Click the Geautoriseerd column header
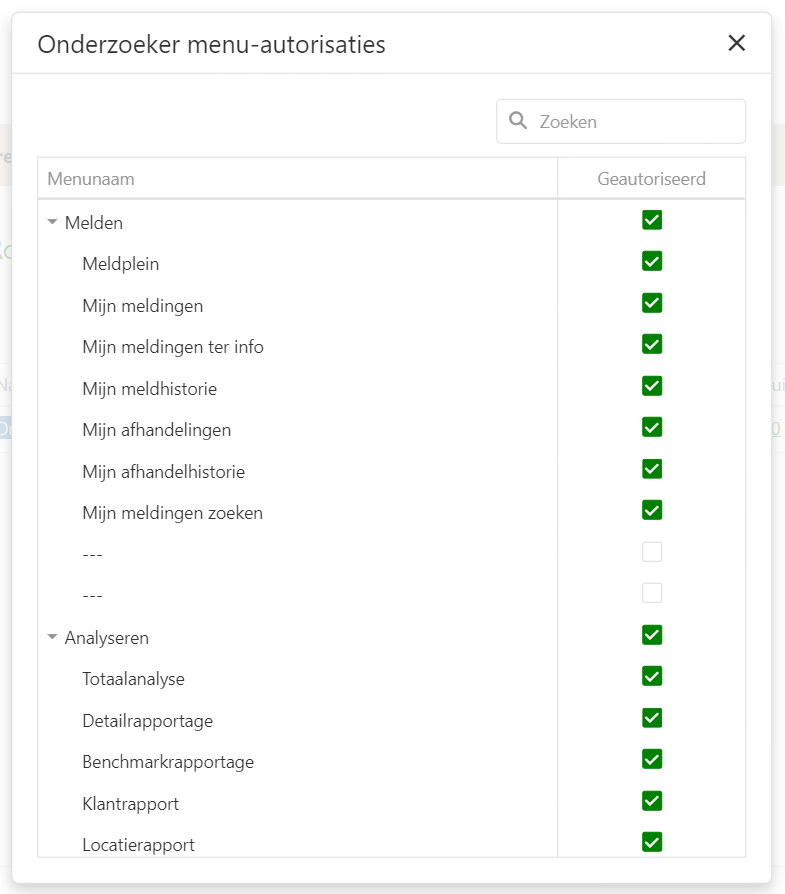 tap(651, 179)
